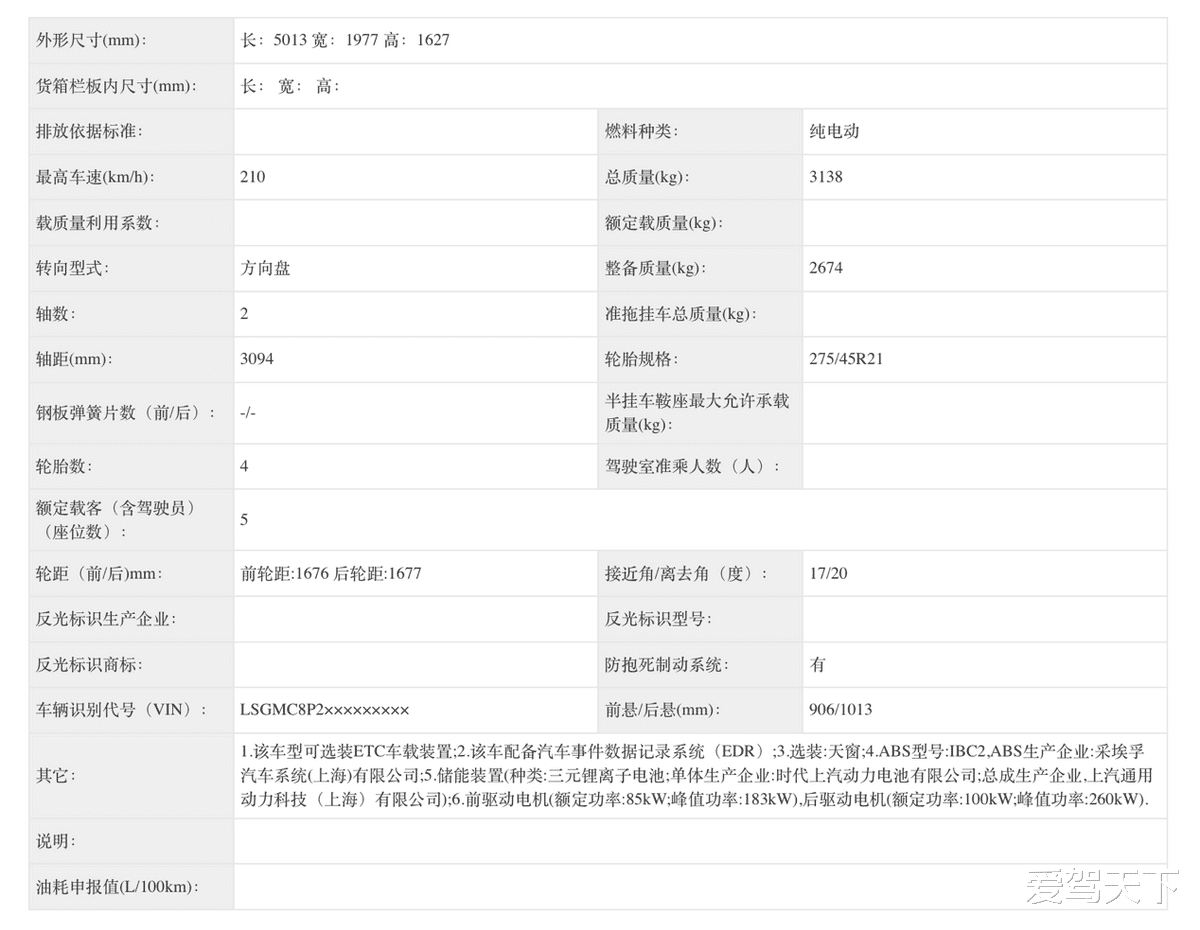This screenshot has height=930, width=1200.
Task: Click the 油耗申报值(L/100km) label
Action: coord(118,887)
